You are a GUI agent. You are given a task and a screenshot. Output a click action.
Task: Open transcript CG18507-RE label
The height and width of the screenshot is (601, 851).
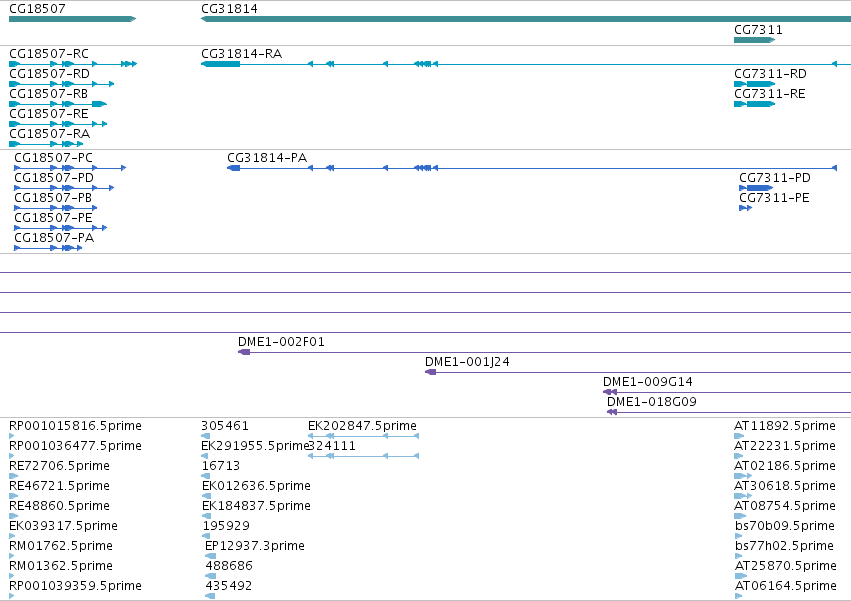click(x=49, y=114)
